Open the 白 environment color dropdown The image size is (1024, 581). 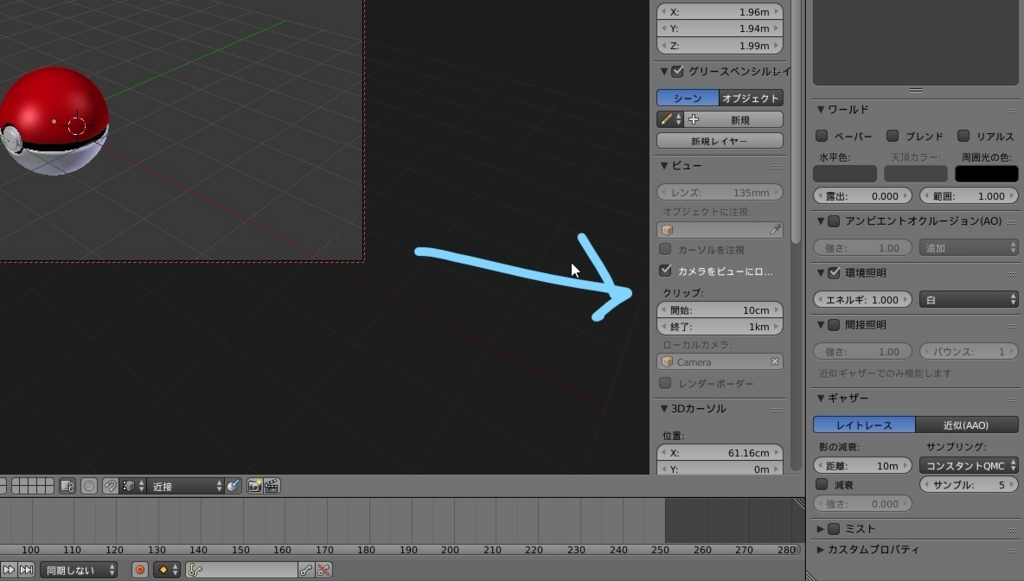(968, 300)
